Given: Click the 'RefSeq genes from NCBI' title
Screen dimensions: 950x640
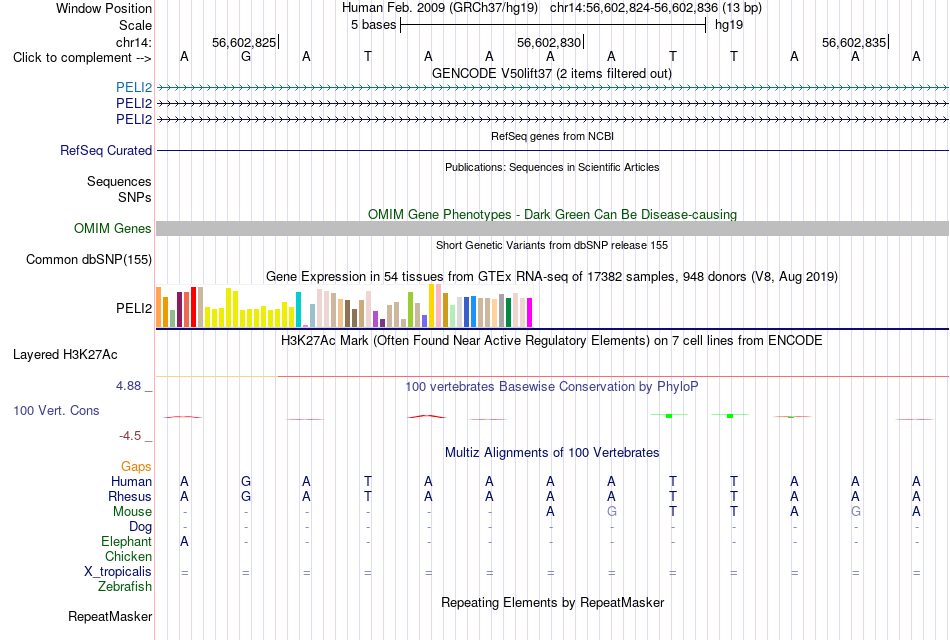Looking at the screenshot, I should [x=553, y=136].
